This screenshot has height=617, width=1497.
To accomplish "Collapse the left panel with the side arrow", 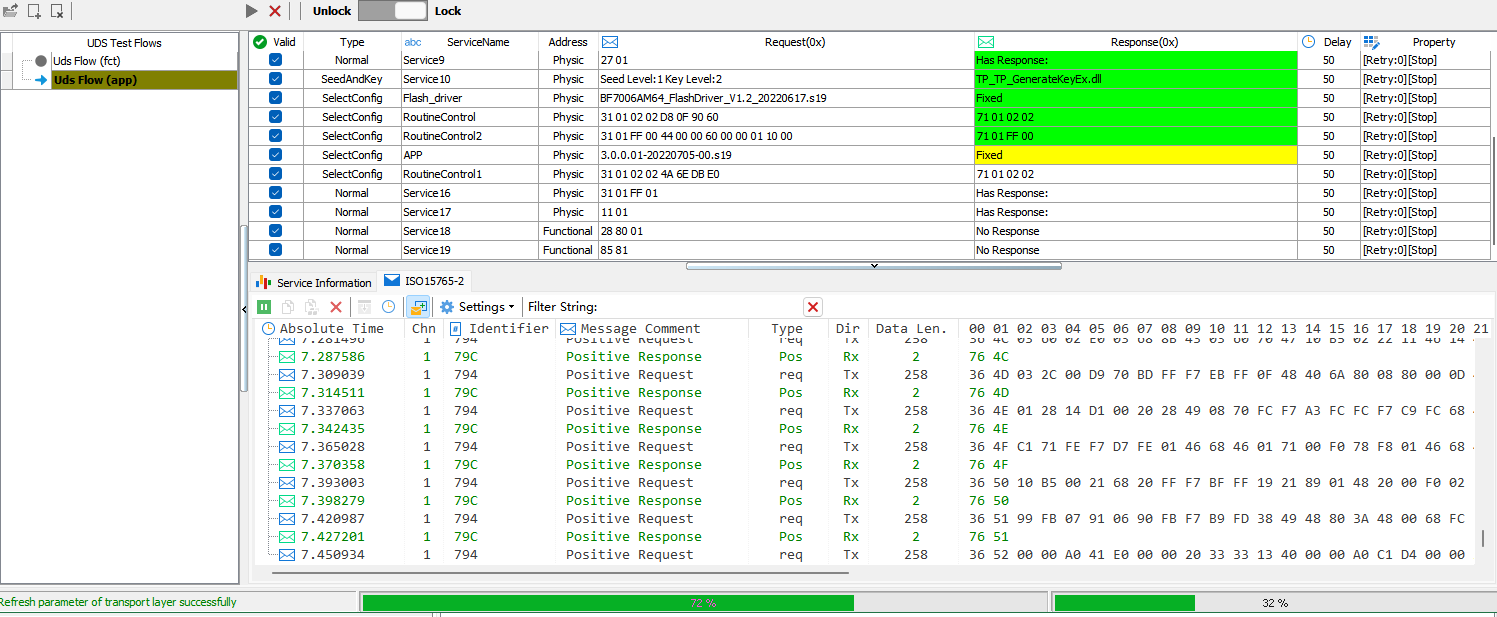I will [245, 309].
